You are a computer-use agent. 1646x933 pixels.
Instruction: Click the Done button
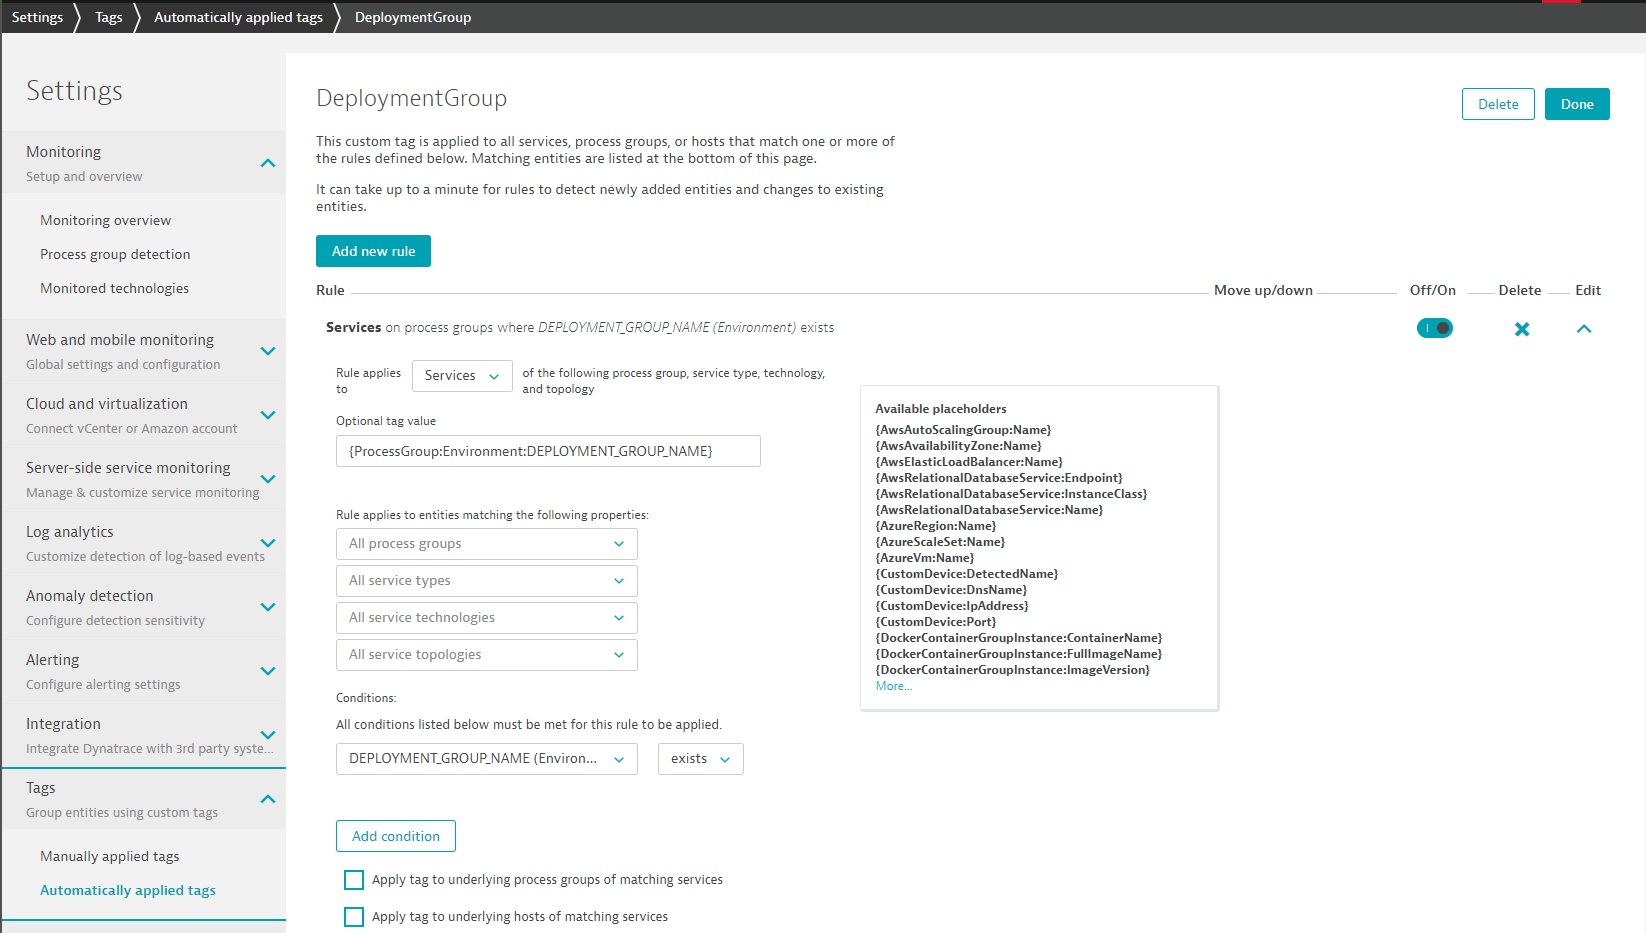click(x=1577, y=104)
